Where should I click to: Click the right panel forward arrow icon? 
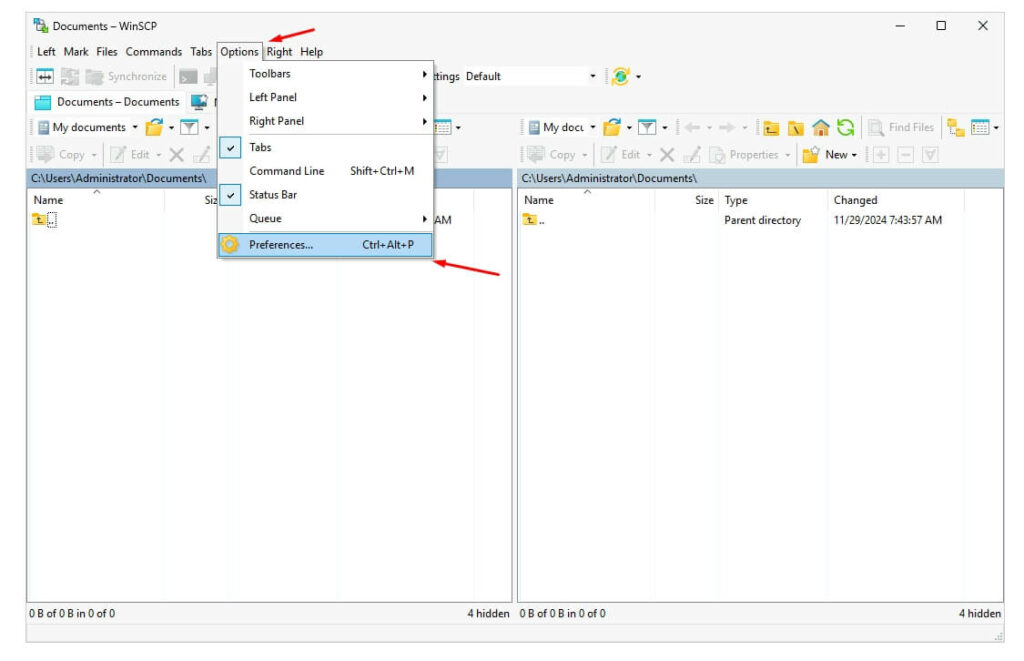726,127
